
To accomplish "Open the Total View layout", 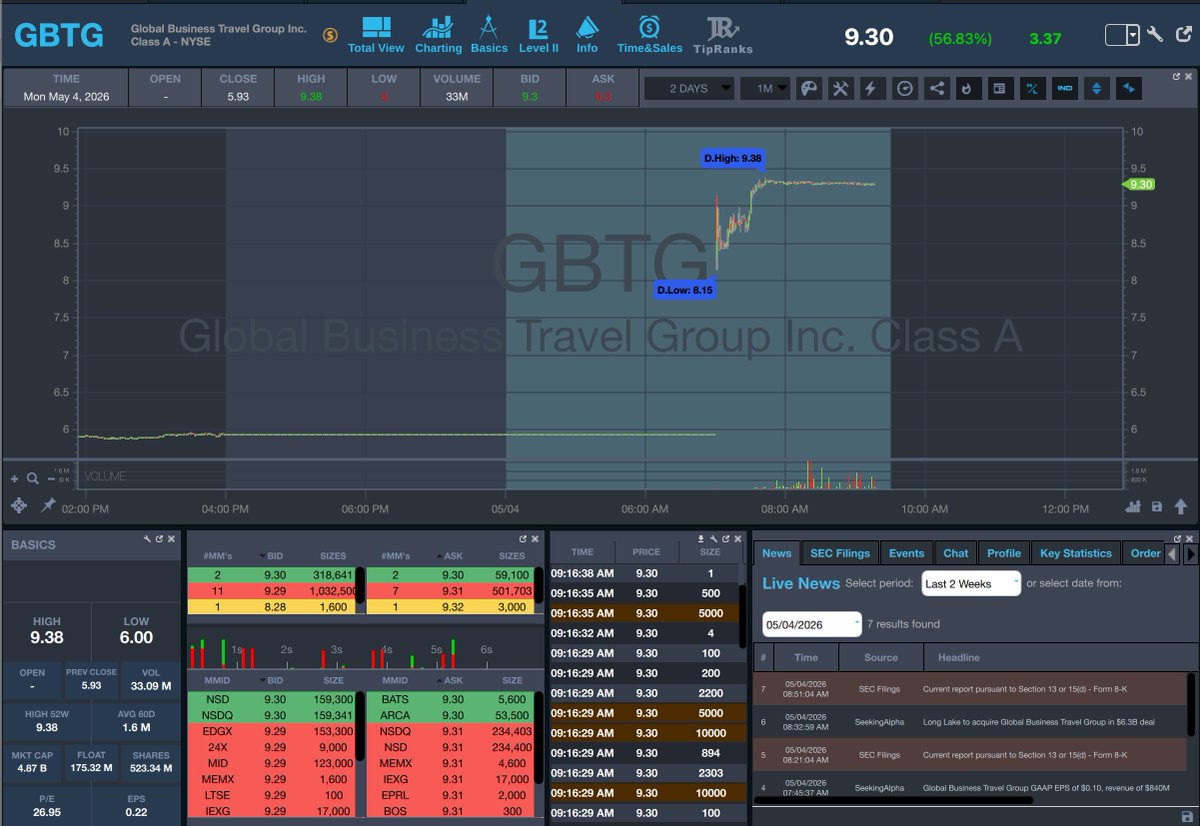I will (x=376, y=34).
